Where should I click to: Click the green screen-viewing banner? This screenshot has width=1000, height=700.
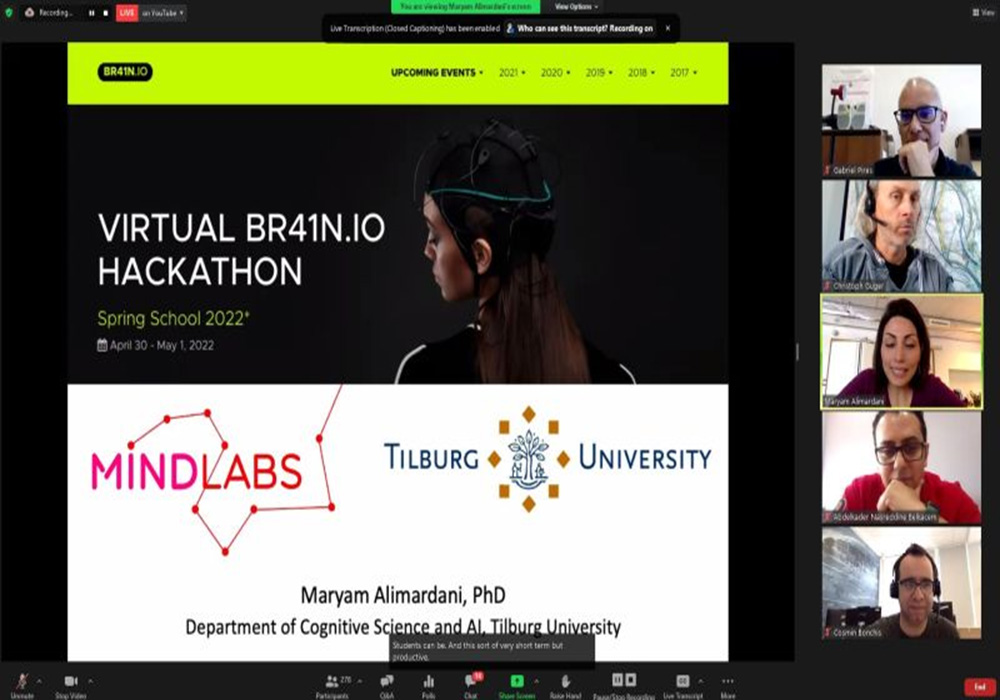click(x=466, y=6)
